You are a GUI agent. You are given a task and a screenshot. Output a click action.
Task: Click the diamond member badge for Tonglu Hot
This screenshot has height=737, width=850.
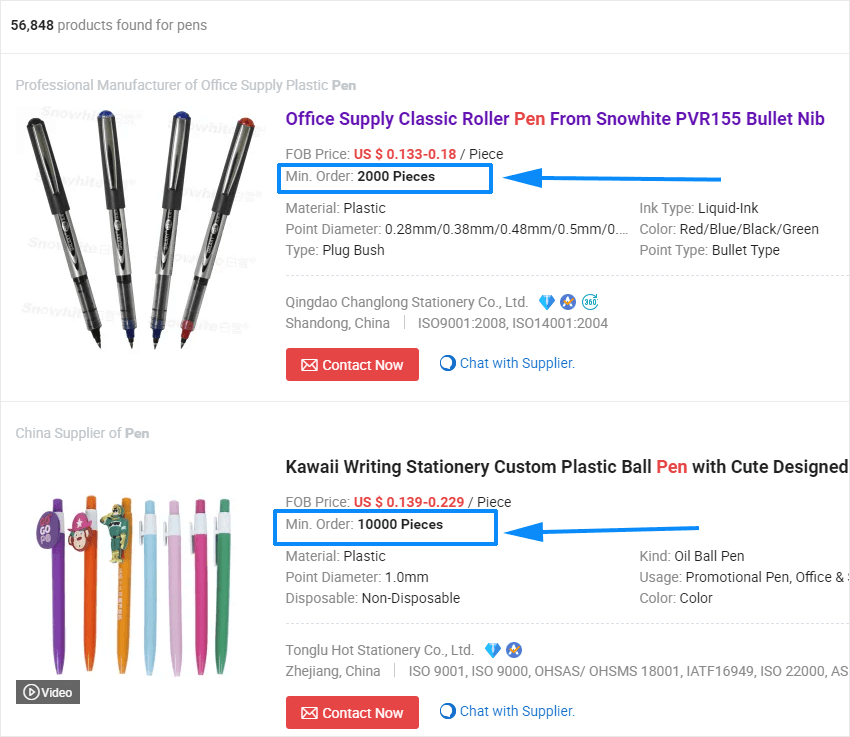[492, 650]
